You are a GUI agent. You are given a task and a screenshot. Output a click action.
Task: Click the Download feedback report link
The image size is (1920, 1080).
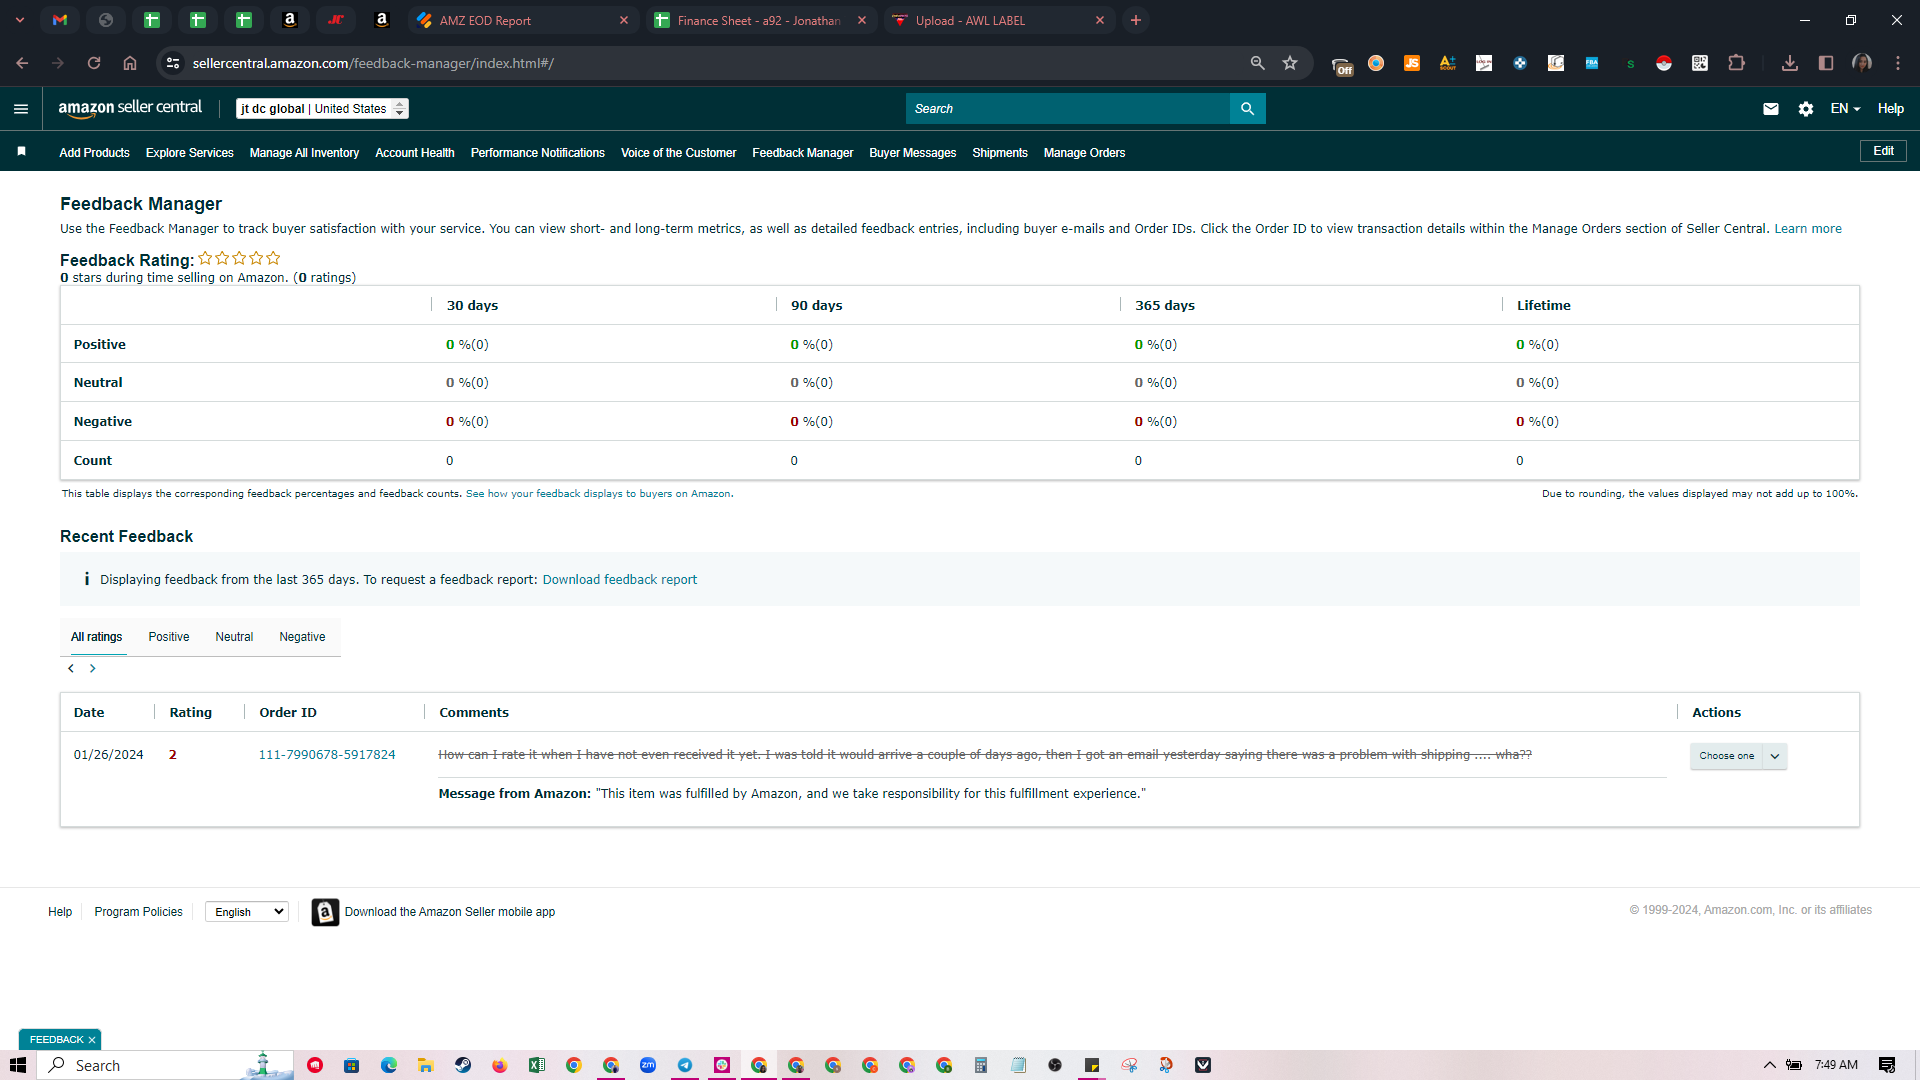(620, 580)
